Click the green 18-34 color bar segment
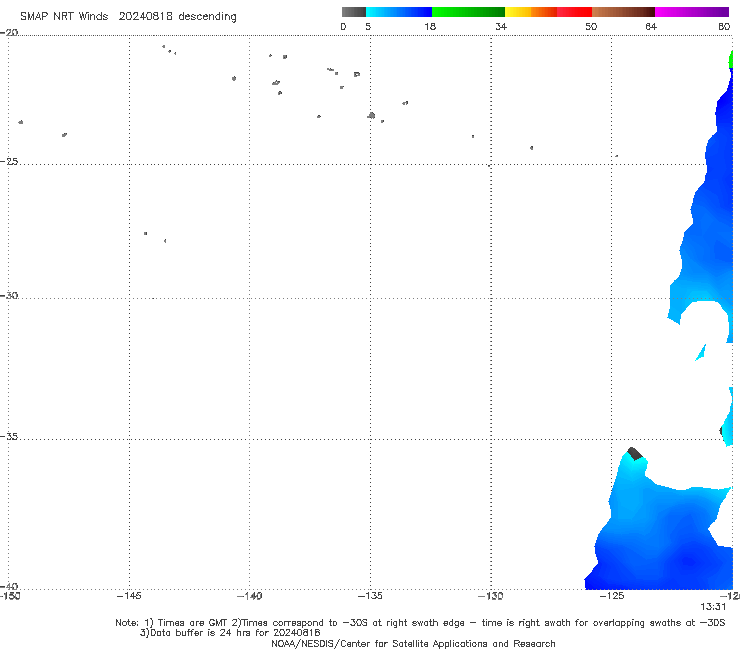 (x=468, y=12)
